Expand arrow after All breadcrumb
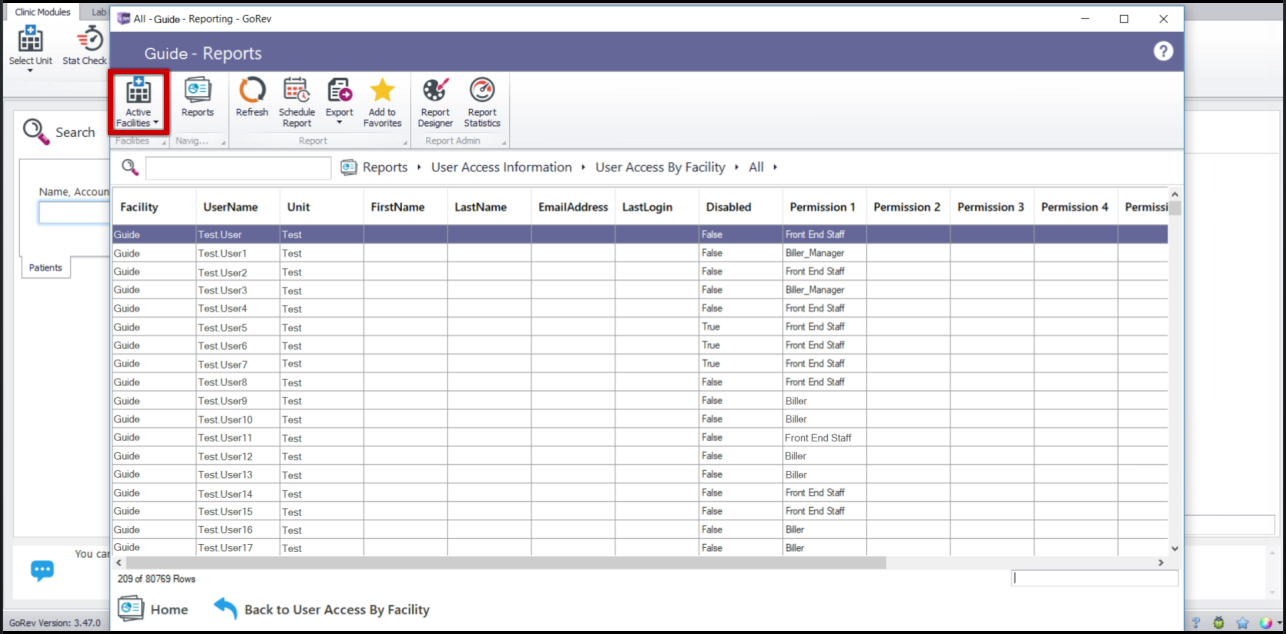 tap(775, 168)
